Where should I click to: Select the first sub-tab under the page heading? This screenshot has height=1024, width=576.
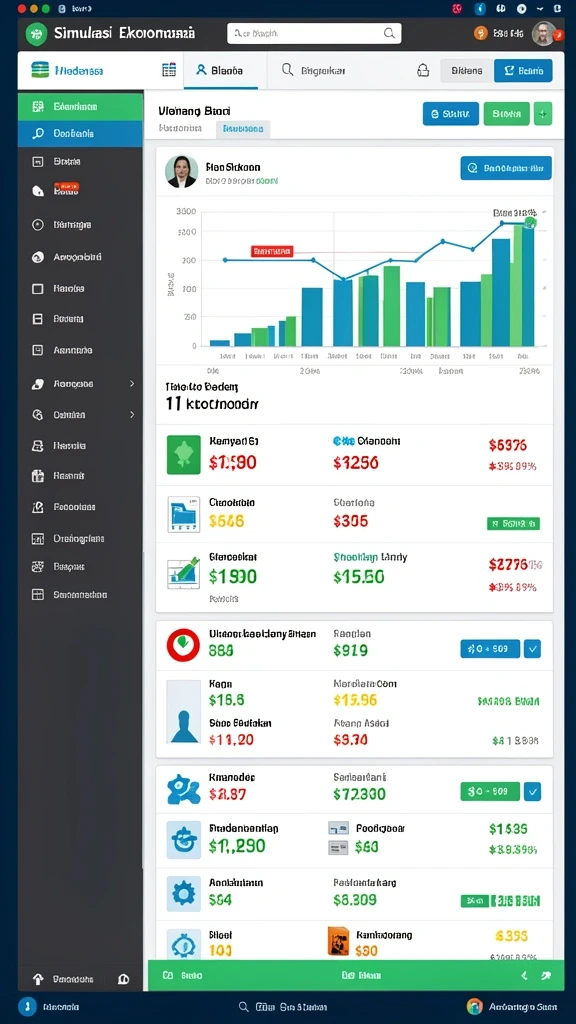pyautogui.click(x=180, y=129)
